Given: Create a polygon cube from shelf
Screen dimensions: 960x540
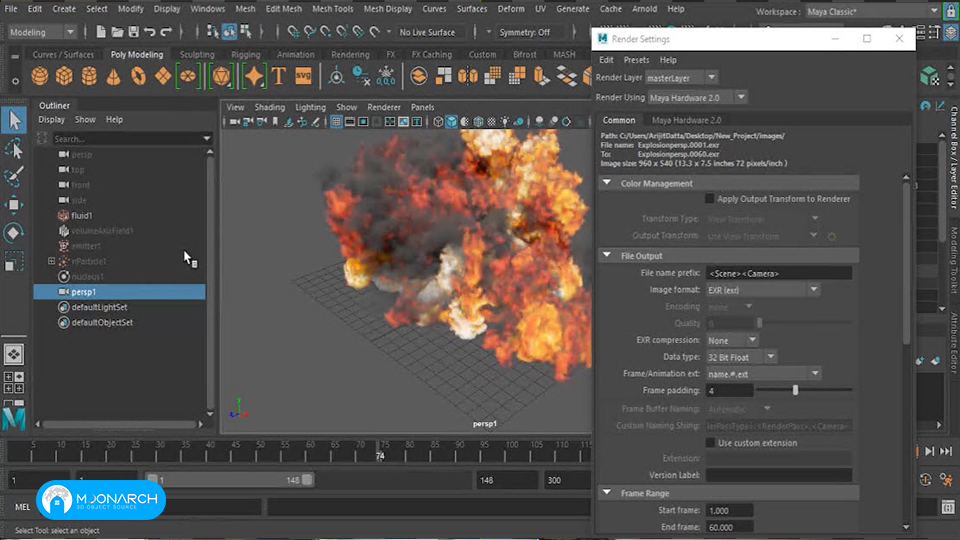Looking at the screenshot, I should [64, 76].
